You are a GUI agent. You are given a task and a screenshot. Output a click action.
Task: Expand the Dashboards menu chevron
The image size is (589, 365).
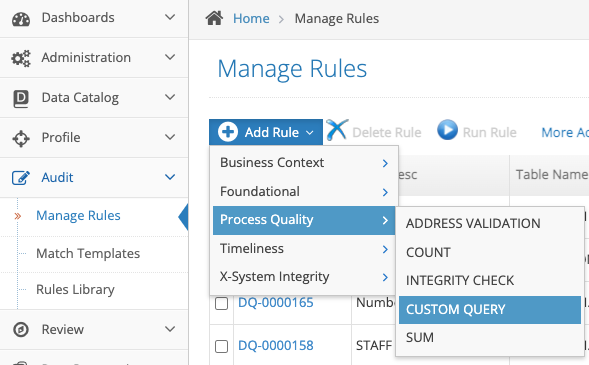pos(170,17)
